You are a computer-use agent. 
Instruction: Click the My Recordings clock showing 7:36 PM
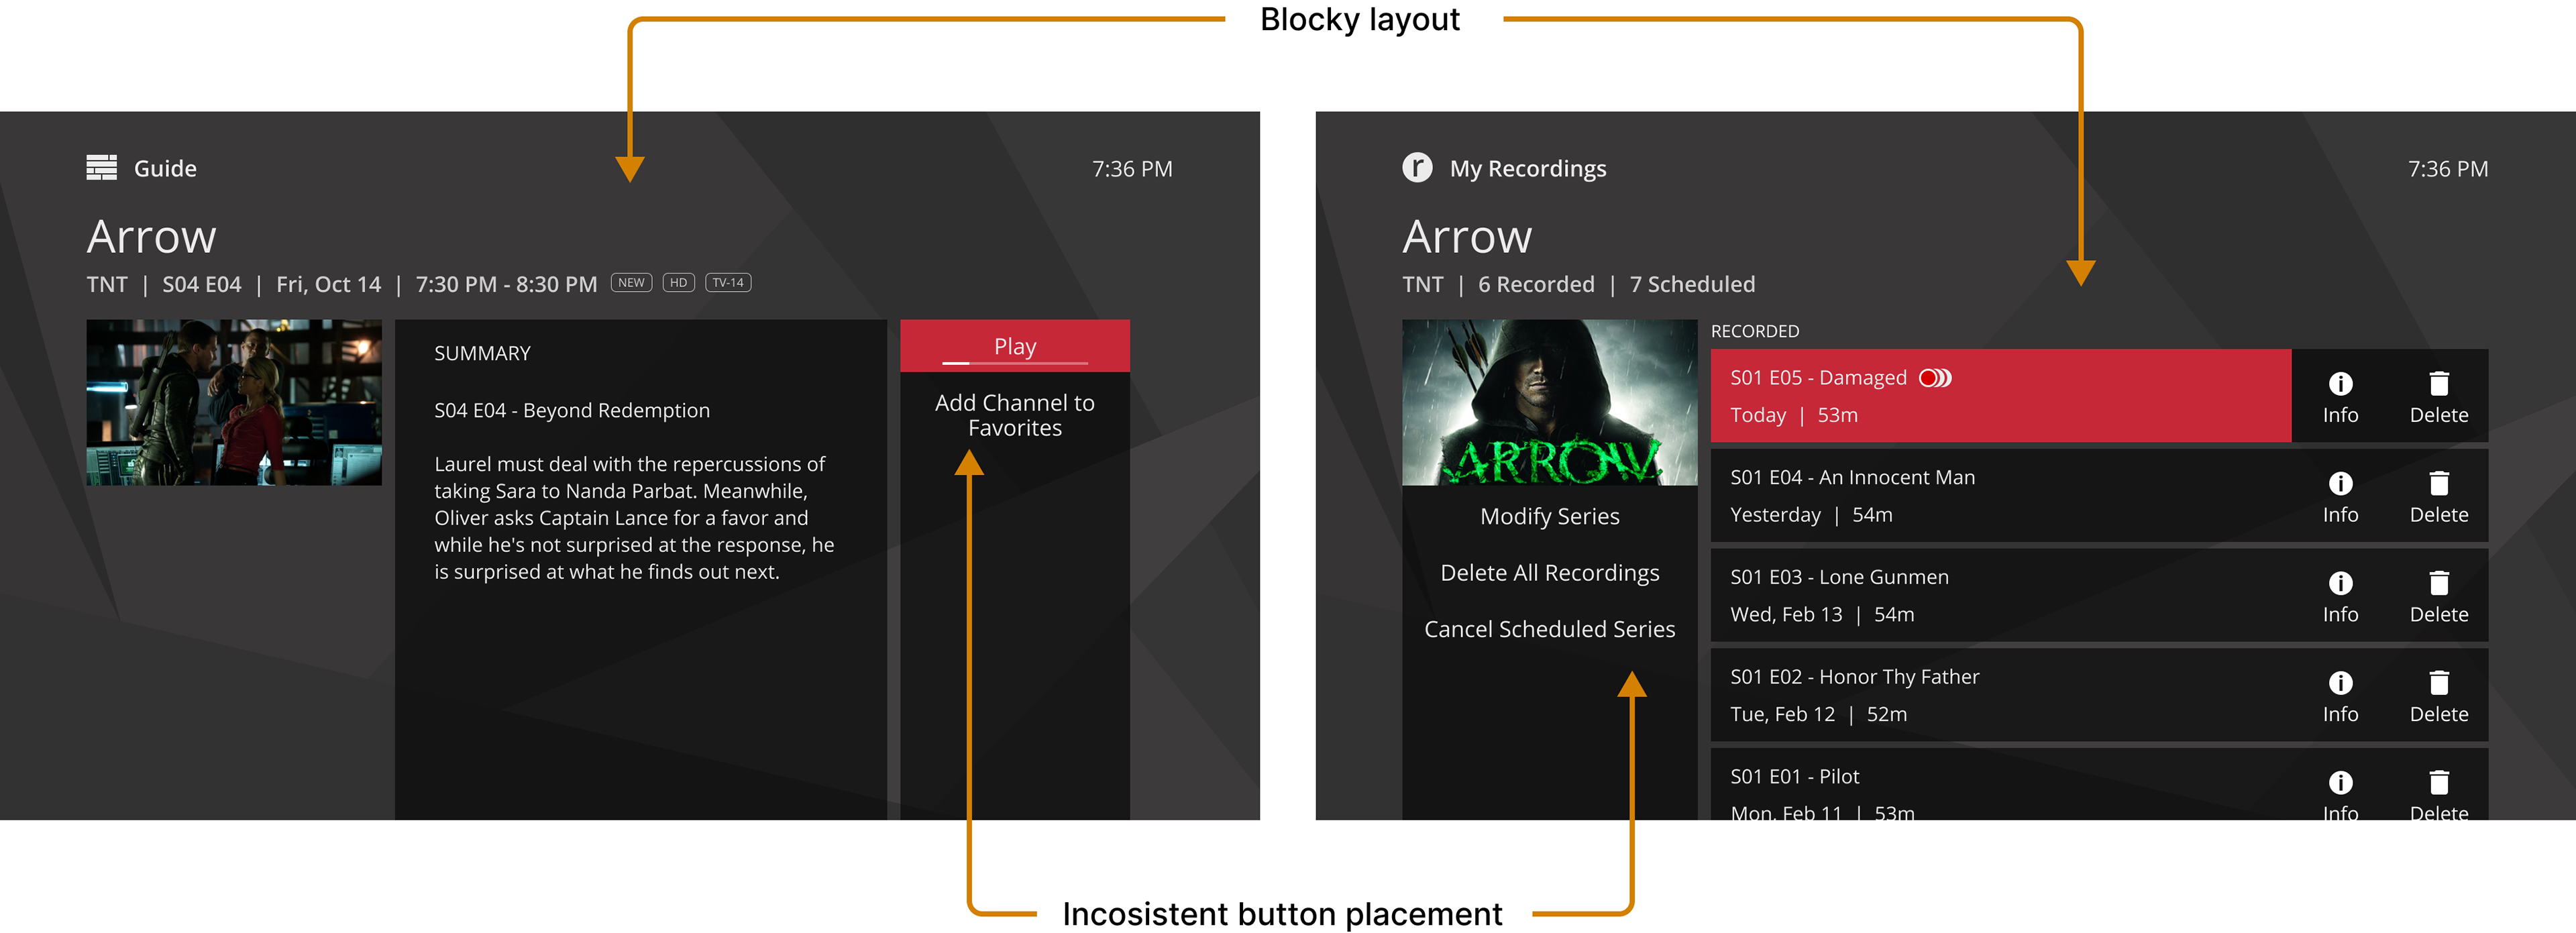pyautogui.click(x=2447, y=169)
